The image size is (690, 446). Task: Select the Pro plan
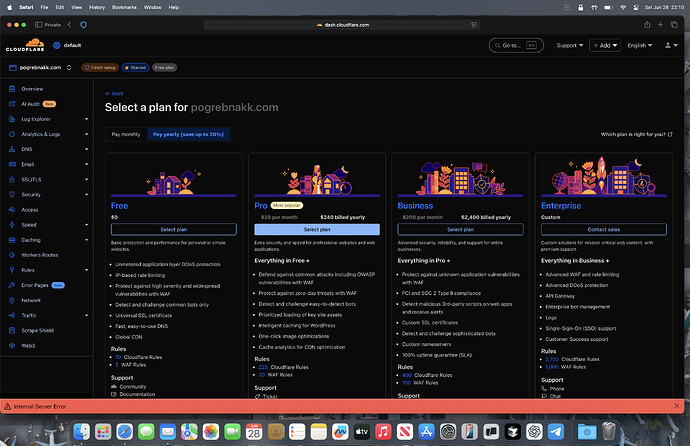(x=317, y=230)
